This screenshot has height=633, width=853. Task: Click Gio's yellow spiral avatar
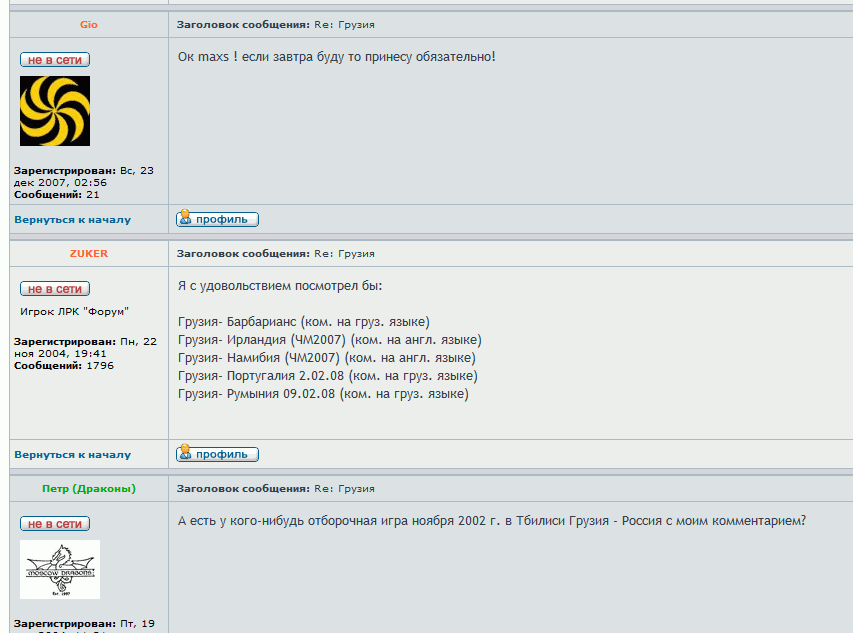[x=55, y=111]
